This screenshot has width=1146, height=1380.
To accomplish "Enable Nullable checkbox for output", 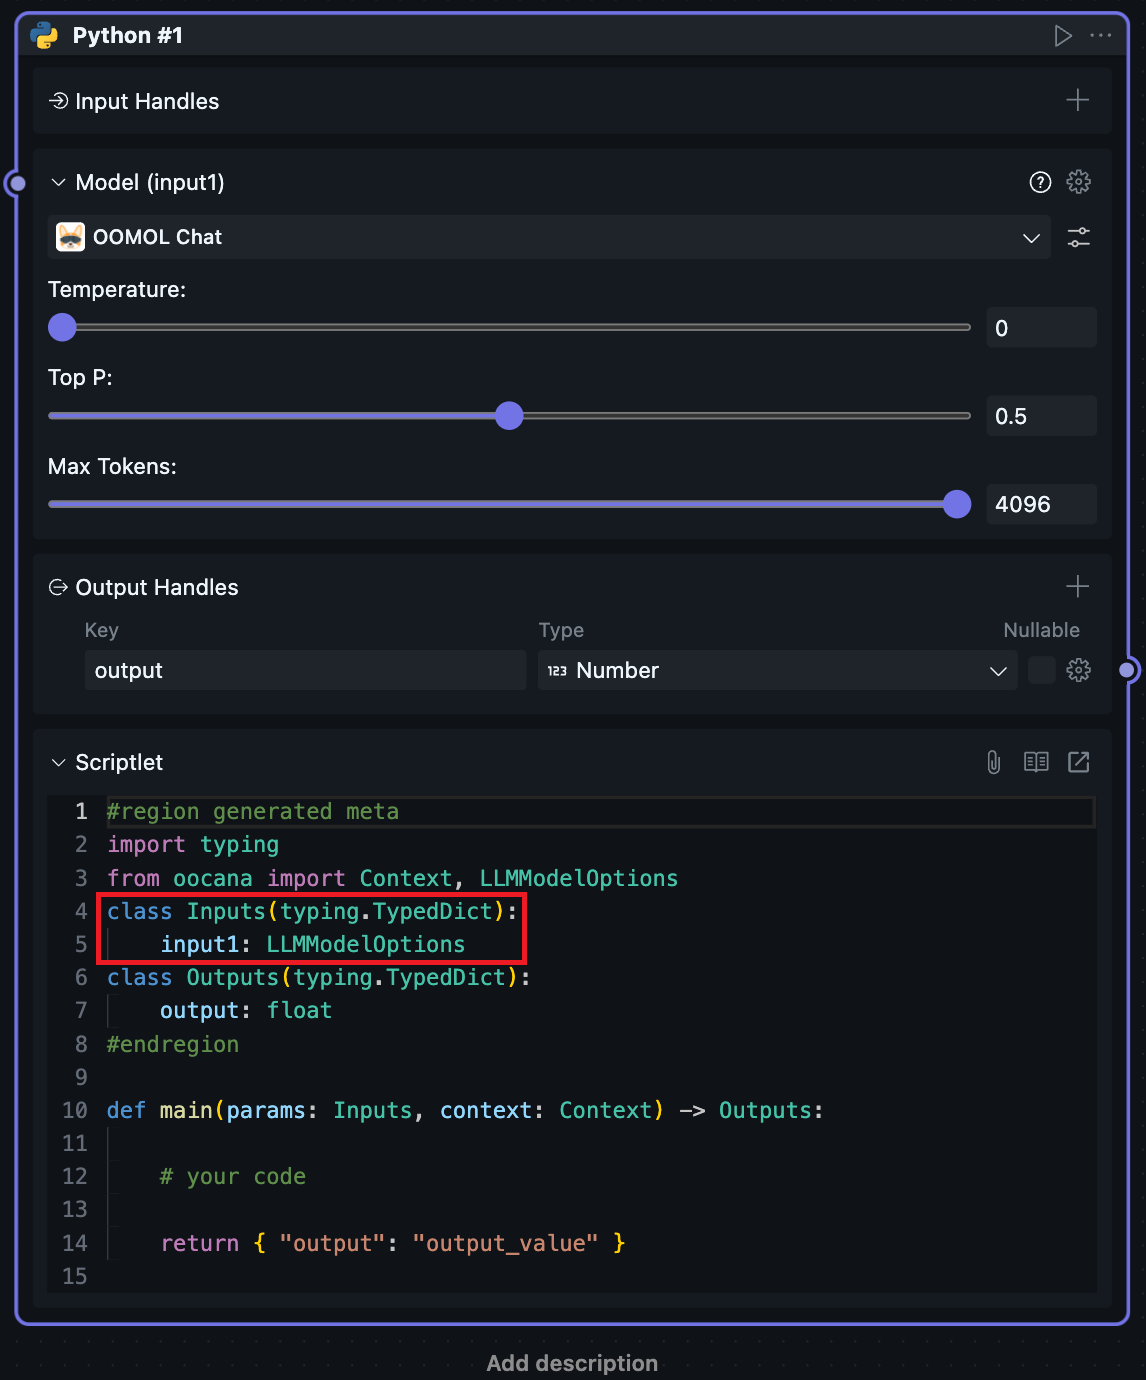I will click(x=1041, y=670).
